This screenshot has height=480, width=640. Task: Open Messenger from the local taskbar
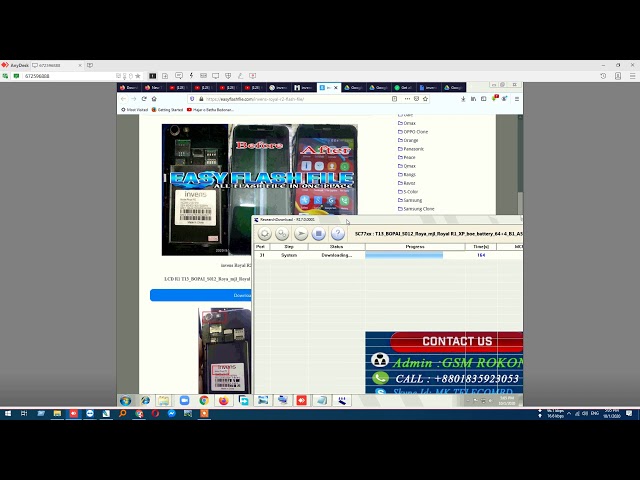172,414
